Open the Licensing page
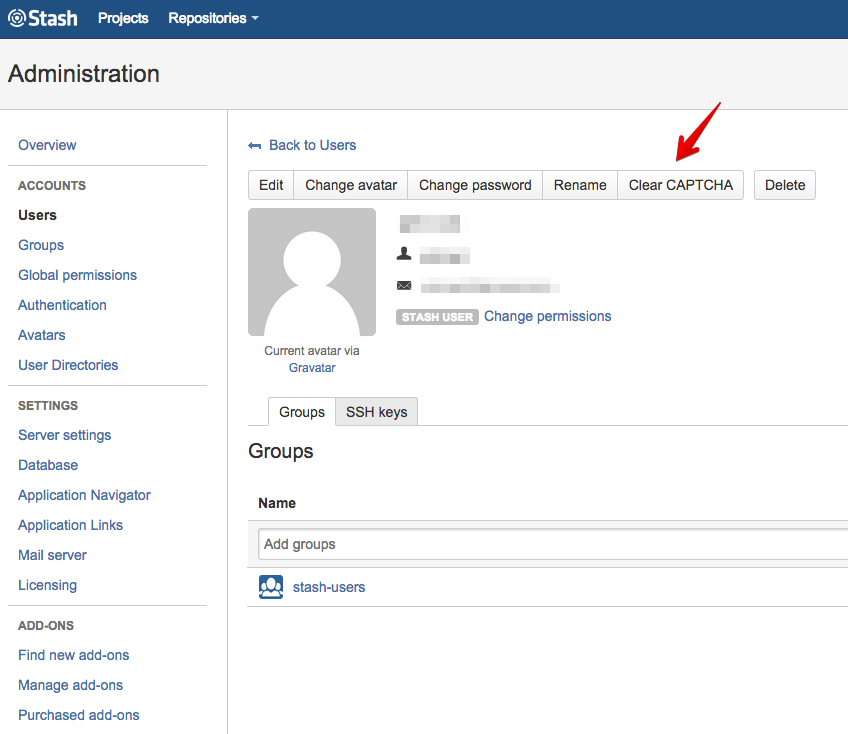The width and height of the screenshot is (848, 734). click(48, 585)
